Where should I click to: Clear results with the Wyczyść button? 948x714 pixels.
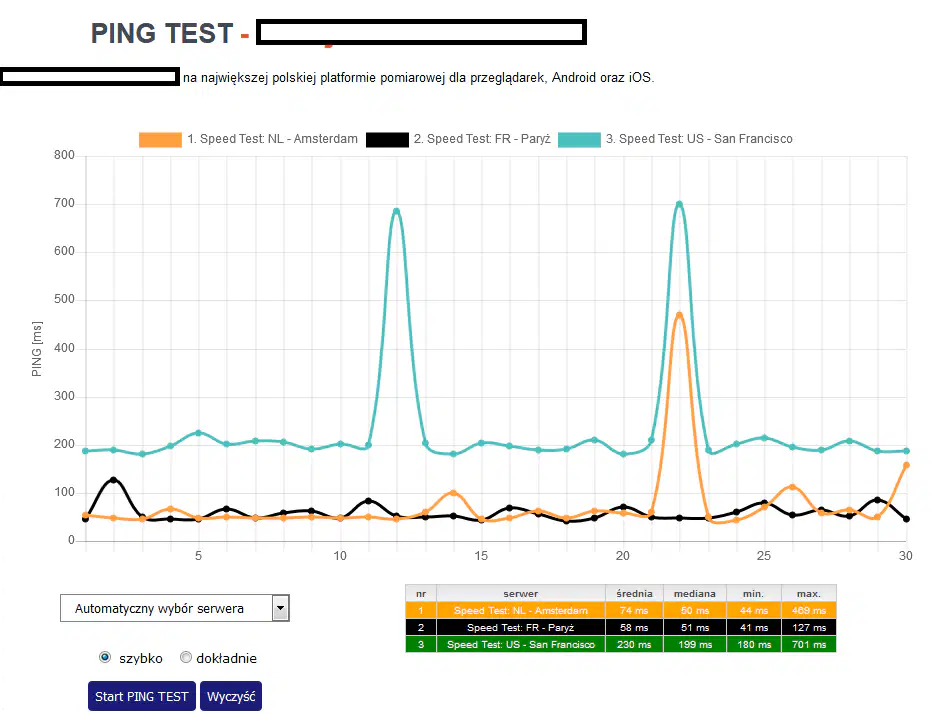click(x=231, y=696)
